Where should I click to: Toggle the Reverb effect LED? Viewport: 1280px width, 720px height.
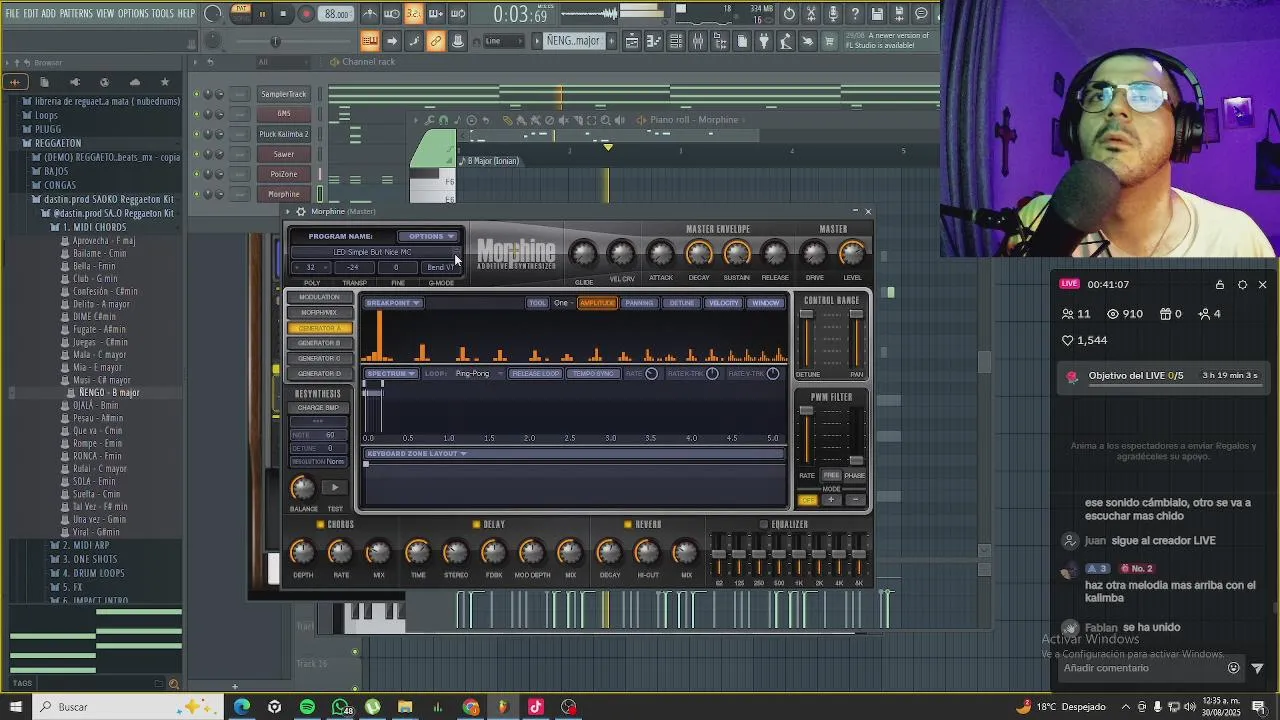(x=628, y=524)
